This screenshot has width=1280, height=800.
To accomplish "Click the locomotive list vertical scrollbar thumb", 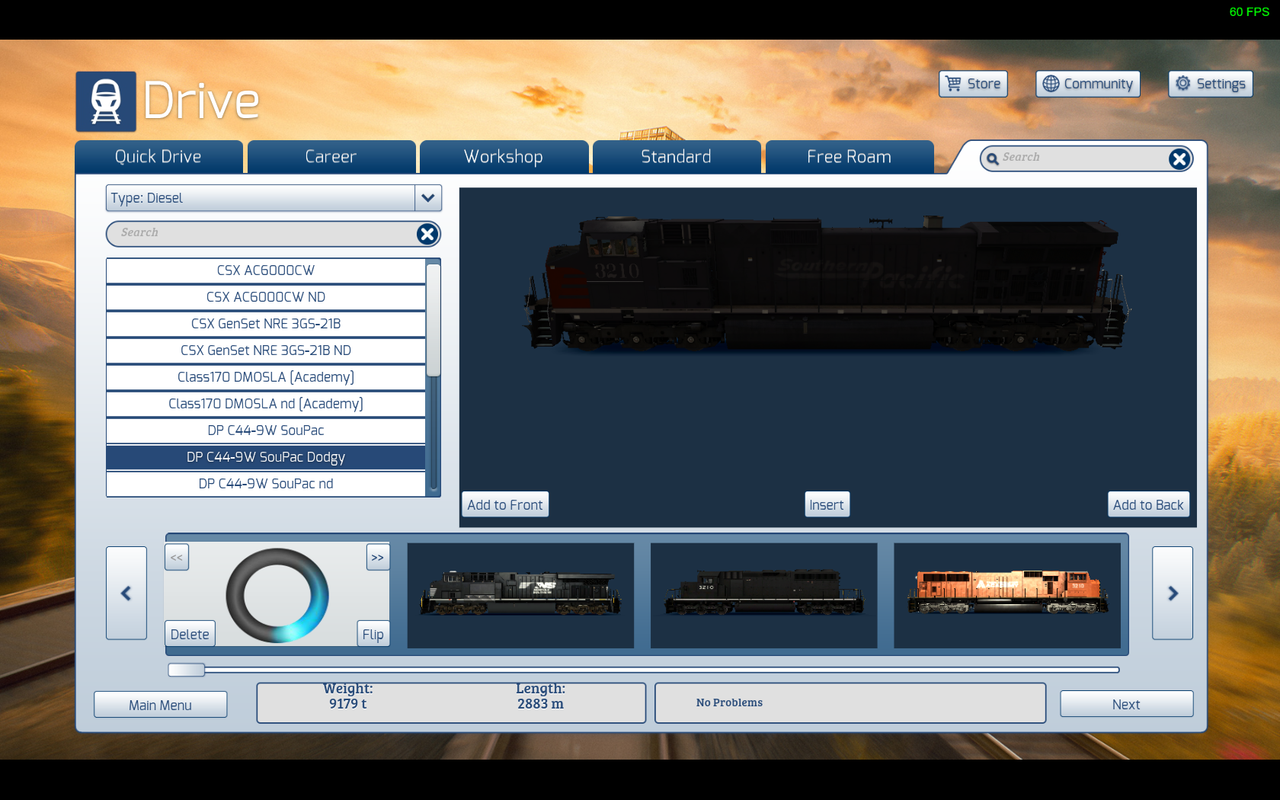I will click(x=433, y=320).
